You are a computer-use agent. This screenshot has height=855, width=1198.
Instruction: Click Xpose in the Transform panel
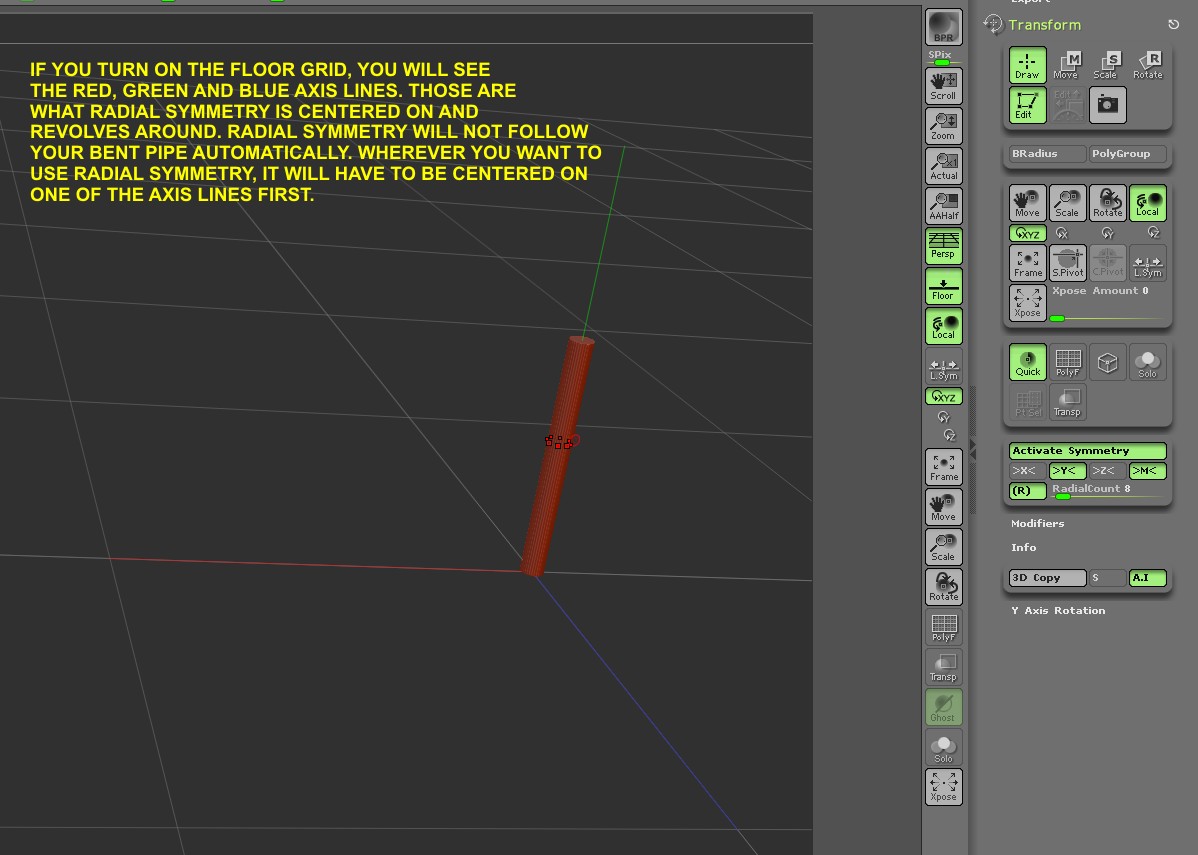pyautogui.click(x=1027, y=303)
